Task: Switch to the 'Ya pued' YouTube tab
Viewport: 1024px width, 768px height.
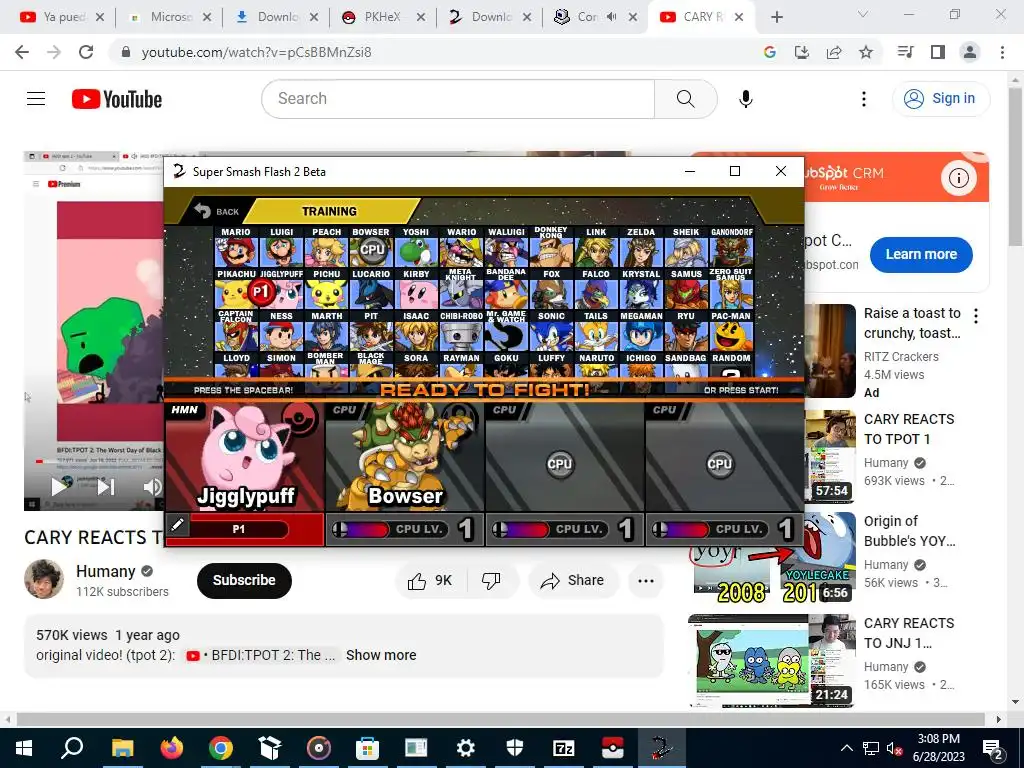Action: [63, 17]
